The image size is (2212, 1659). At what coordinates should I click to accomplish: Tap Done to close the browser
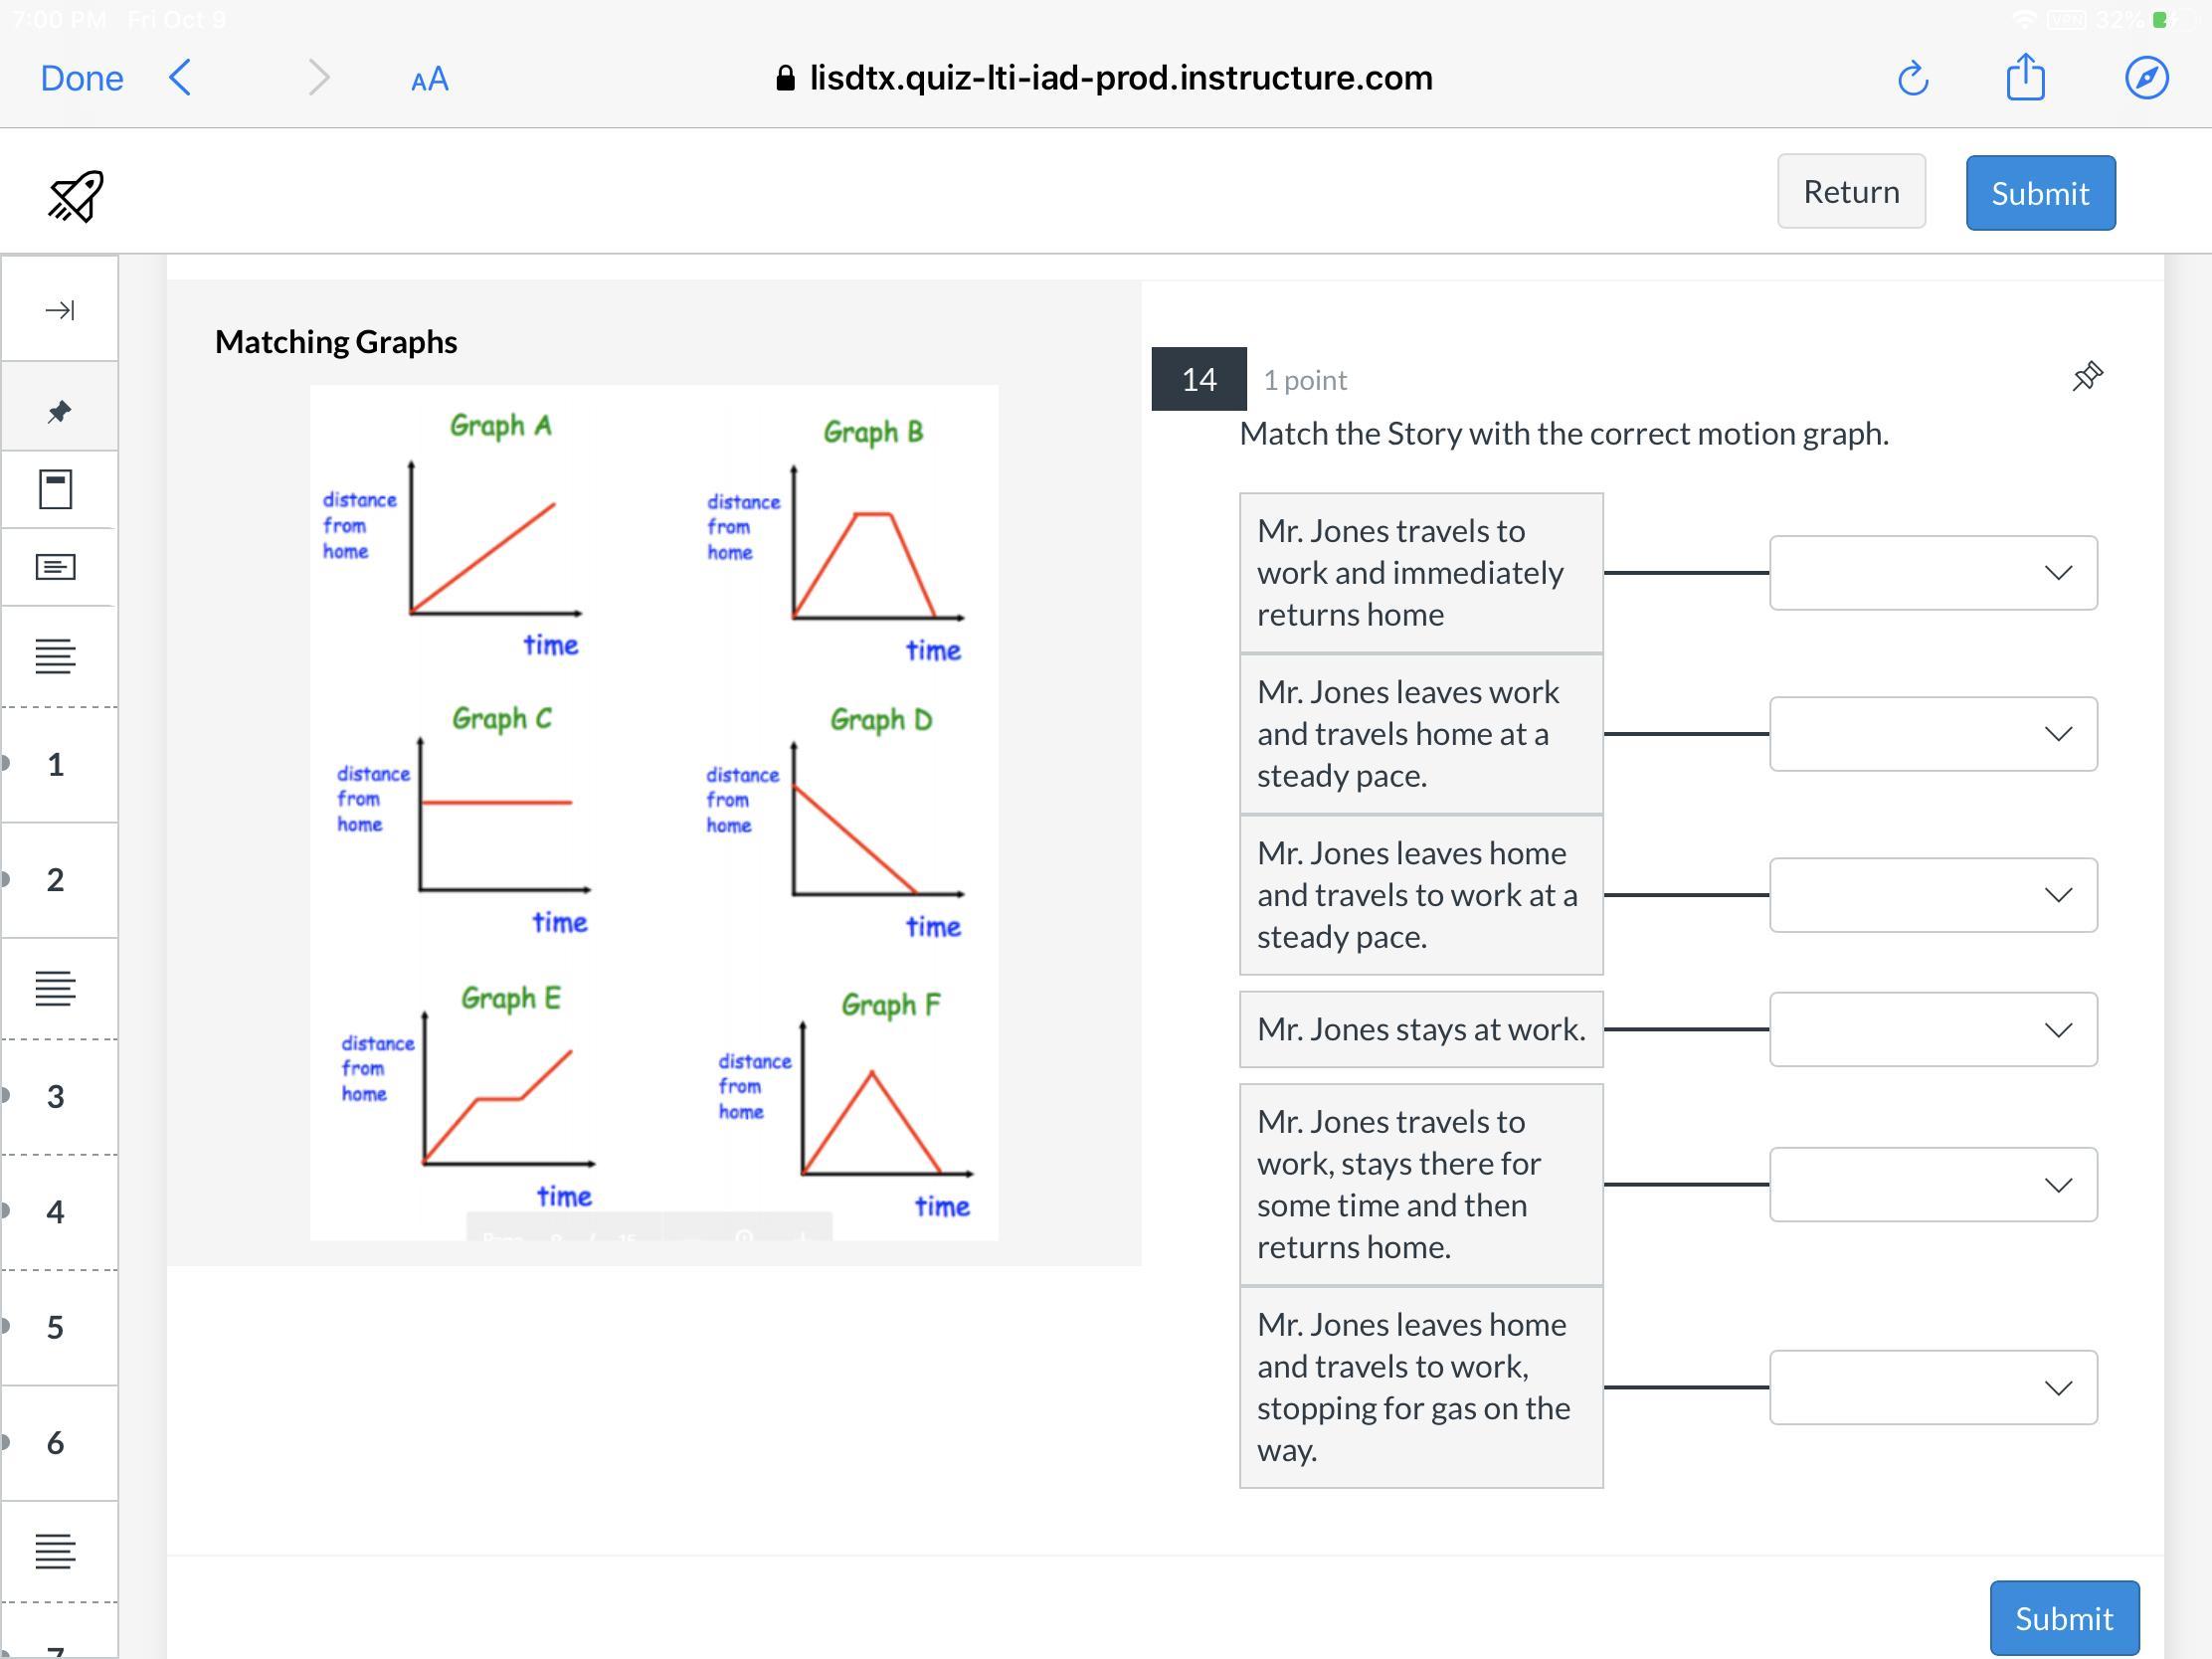coord(82,78)
